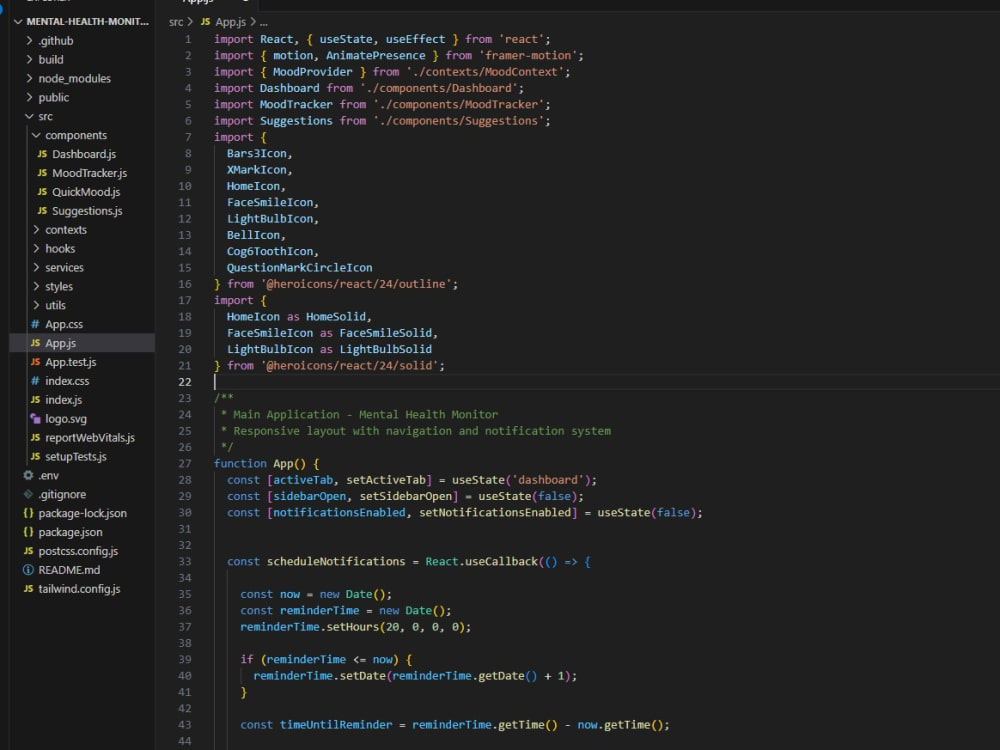
Task: Open package.json file
Action: [70, 533]
